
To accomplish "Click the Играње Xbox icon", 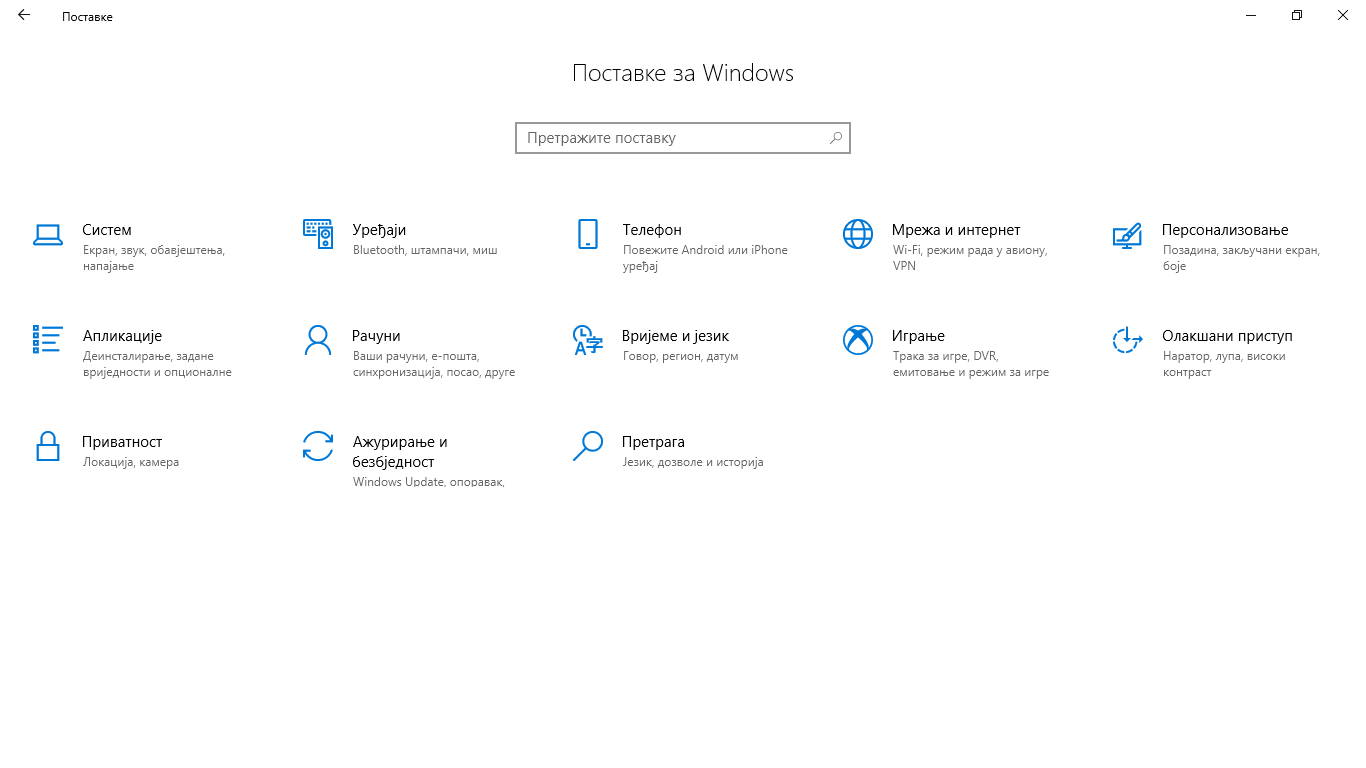I will tap(858, 340).
